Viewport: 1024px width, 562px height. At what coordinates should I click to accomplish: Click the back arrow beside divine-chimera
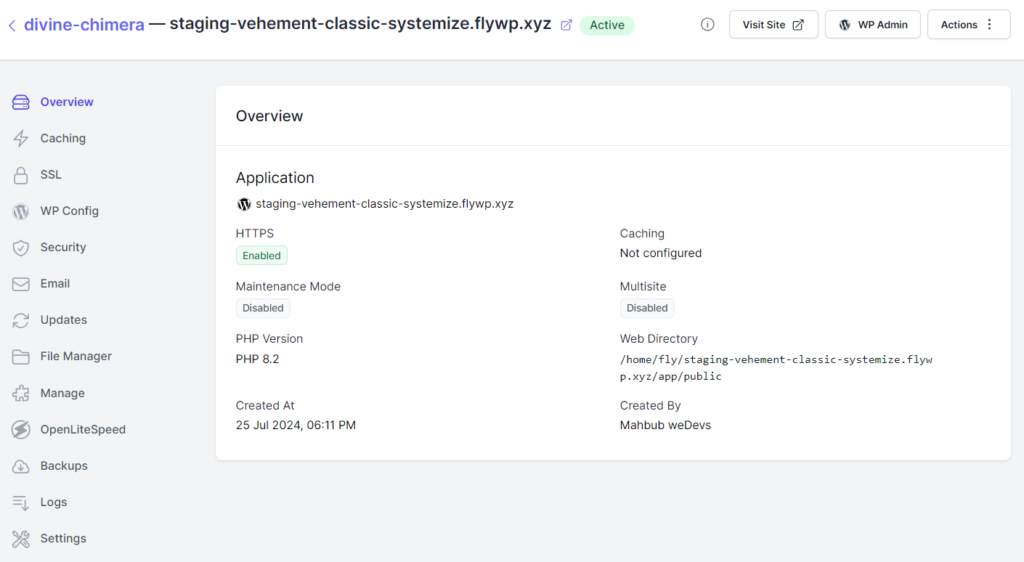pos(12,25)
